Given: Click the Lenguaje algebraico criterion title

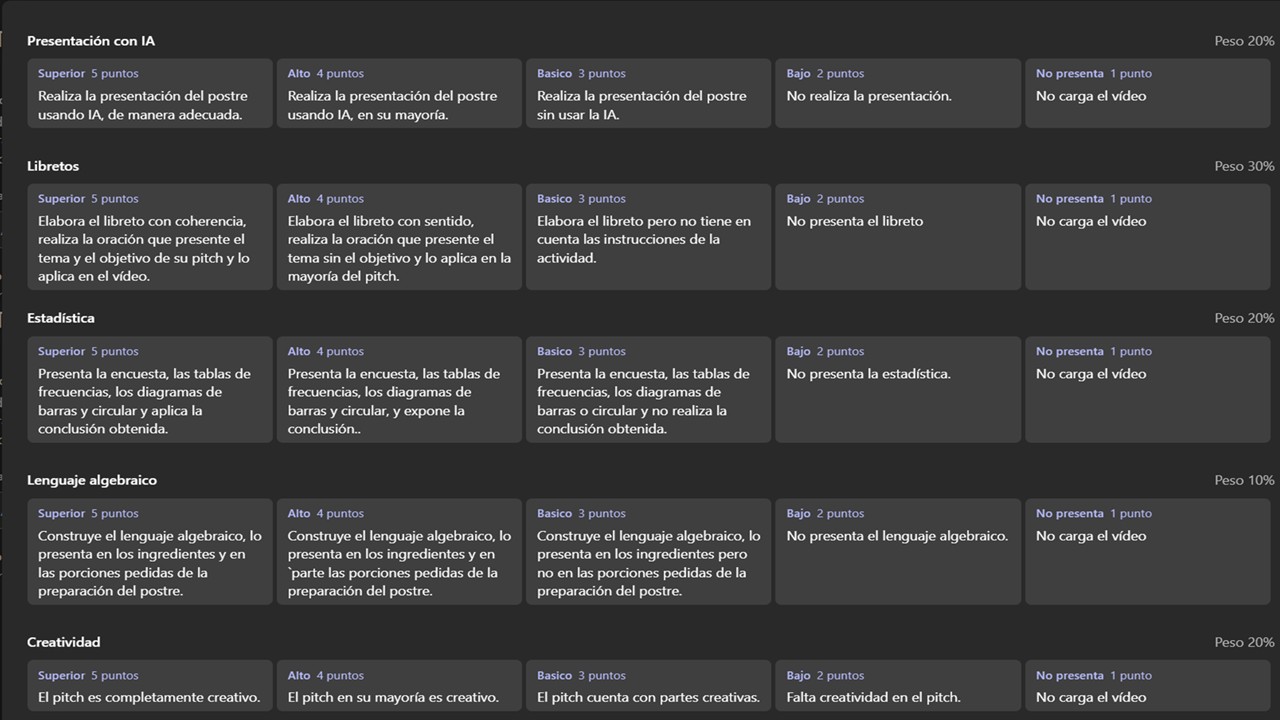Looking at the screenshot, I should [92, 480].
